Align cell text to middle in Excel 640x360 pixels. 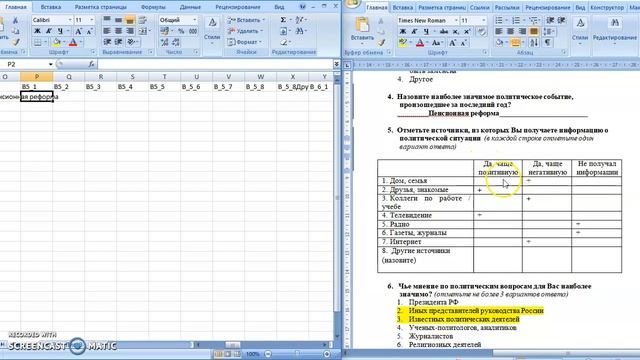point(118,20)
